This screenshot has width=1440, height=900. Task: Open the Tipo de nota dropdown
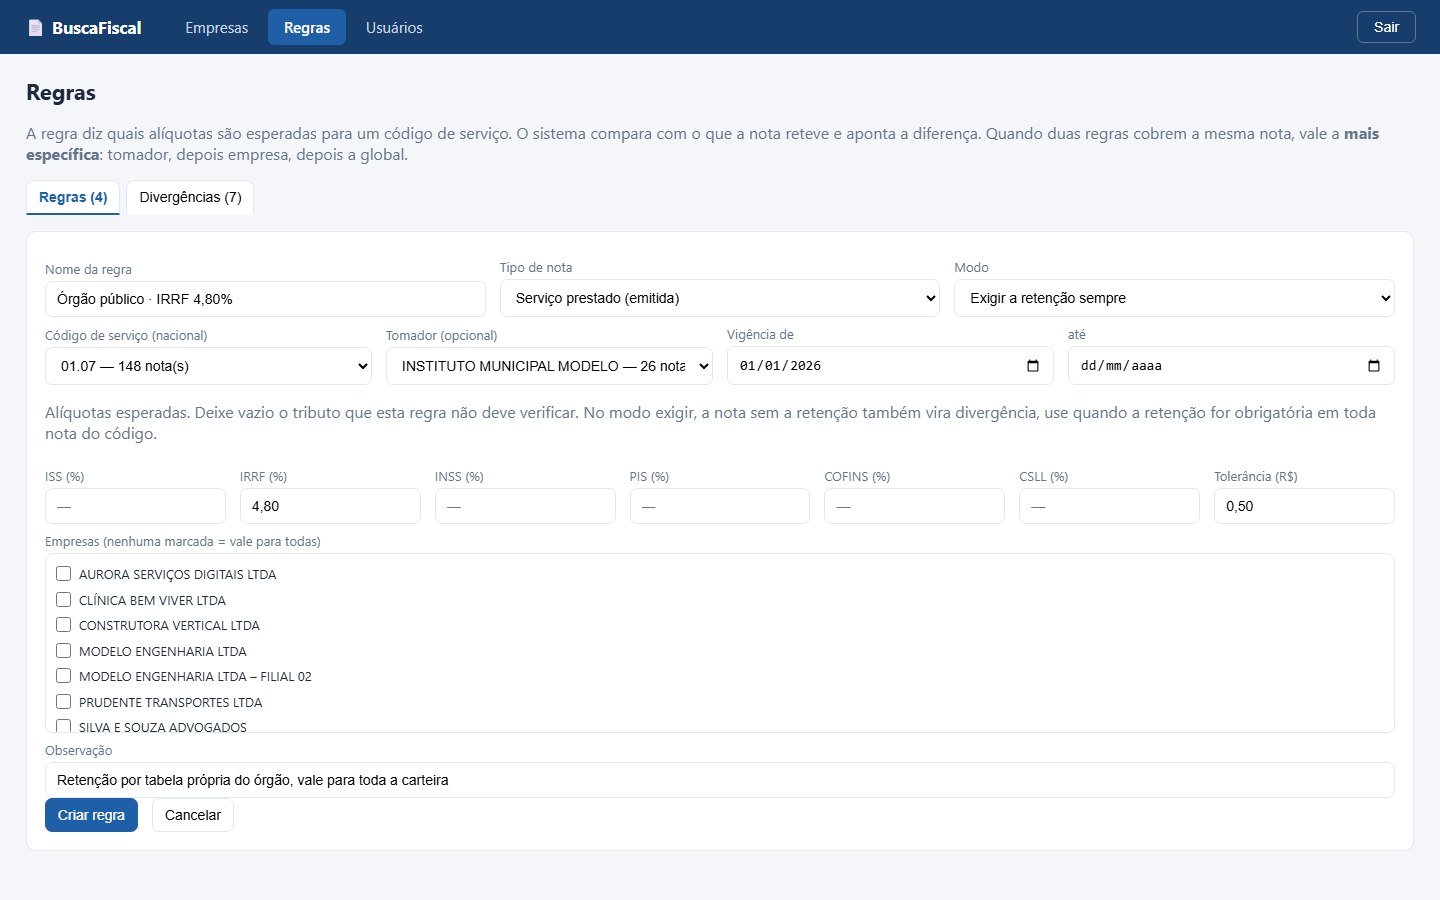(720, 298)
